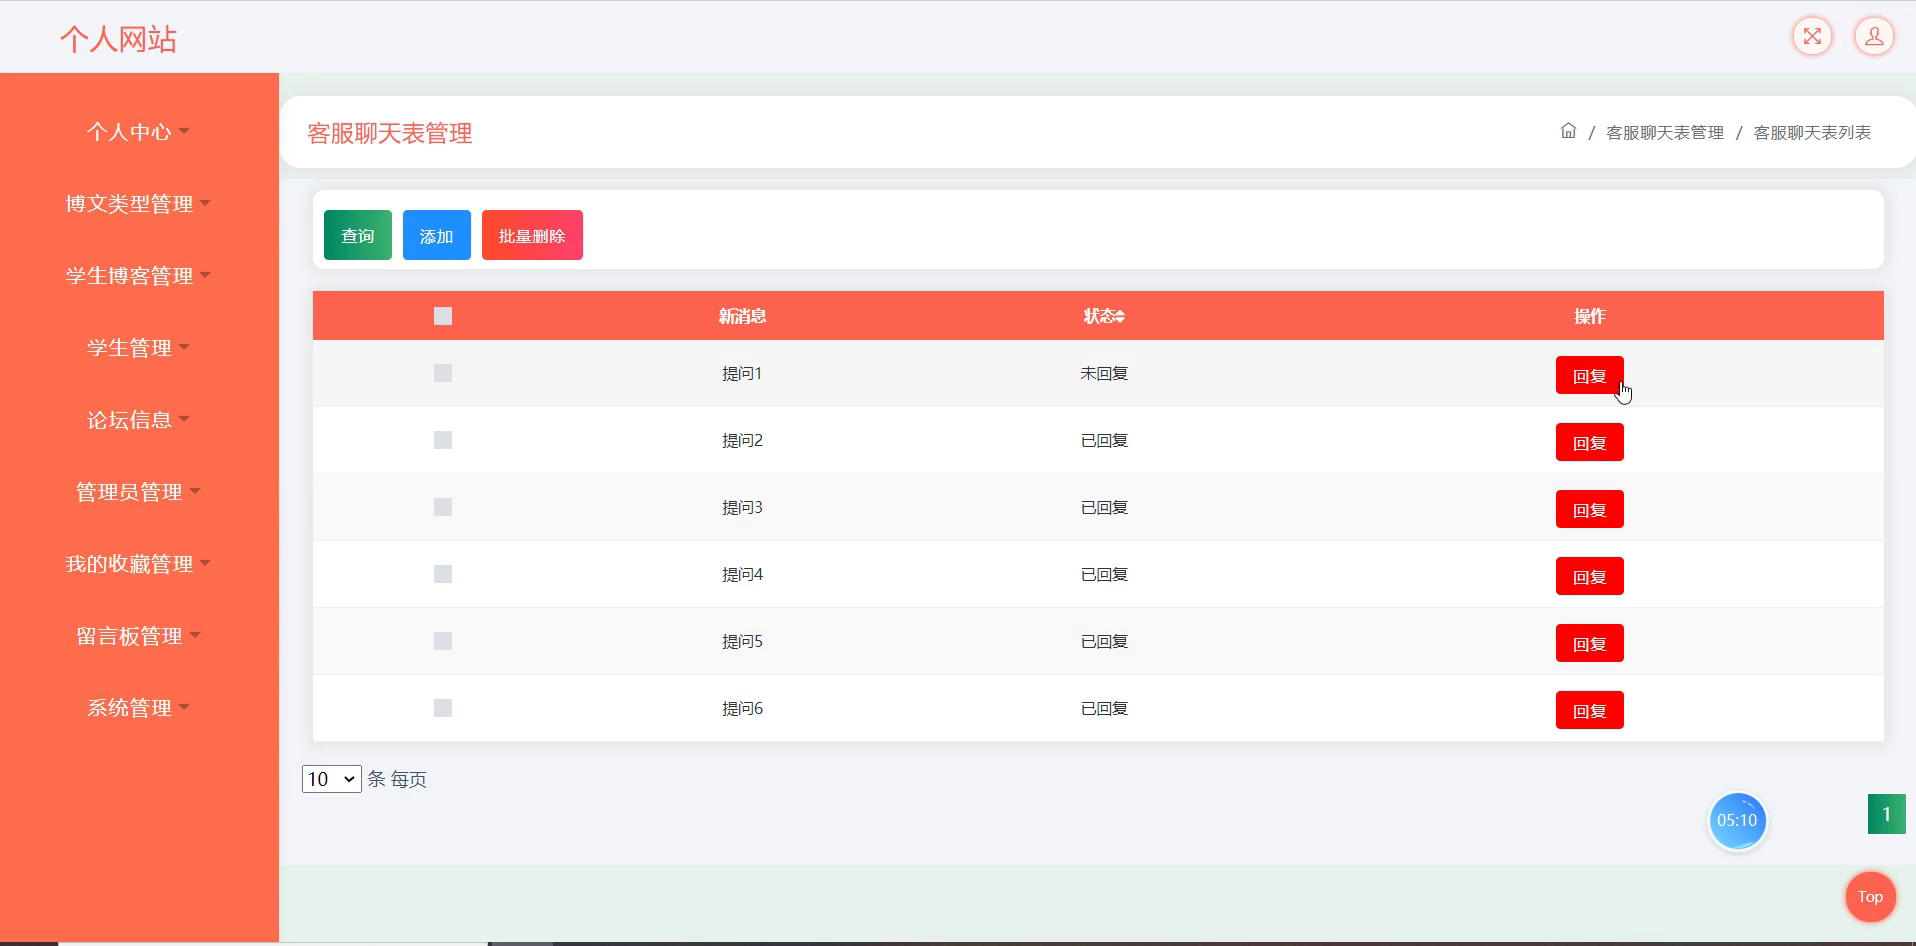Tick the checkbox for row 提问5
1916x946 pixels.
click(443, 641)
